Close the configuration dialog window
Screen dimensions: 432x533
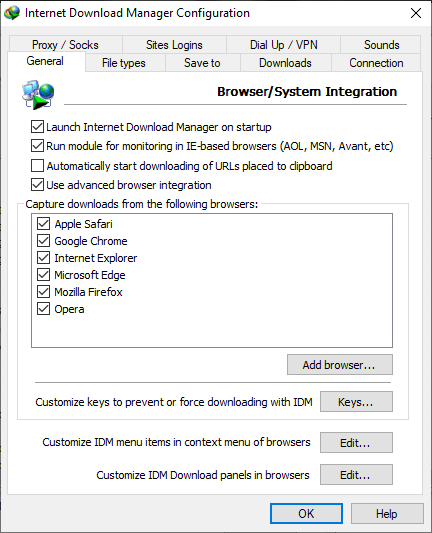pos(416,13)
